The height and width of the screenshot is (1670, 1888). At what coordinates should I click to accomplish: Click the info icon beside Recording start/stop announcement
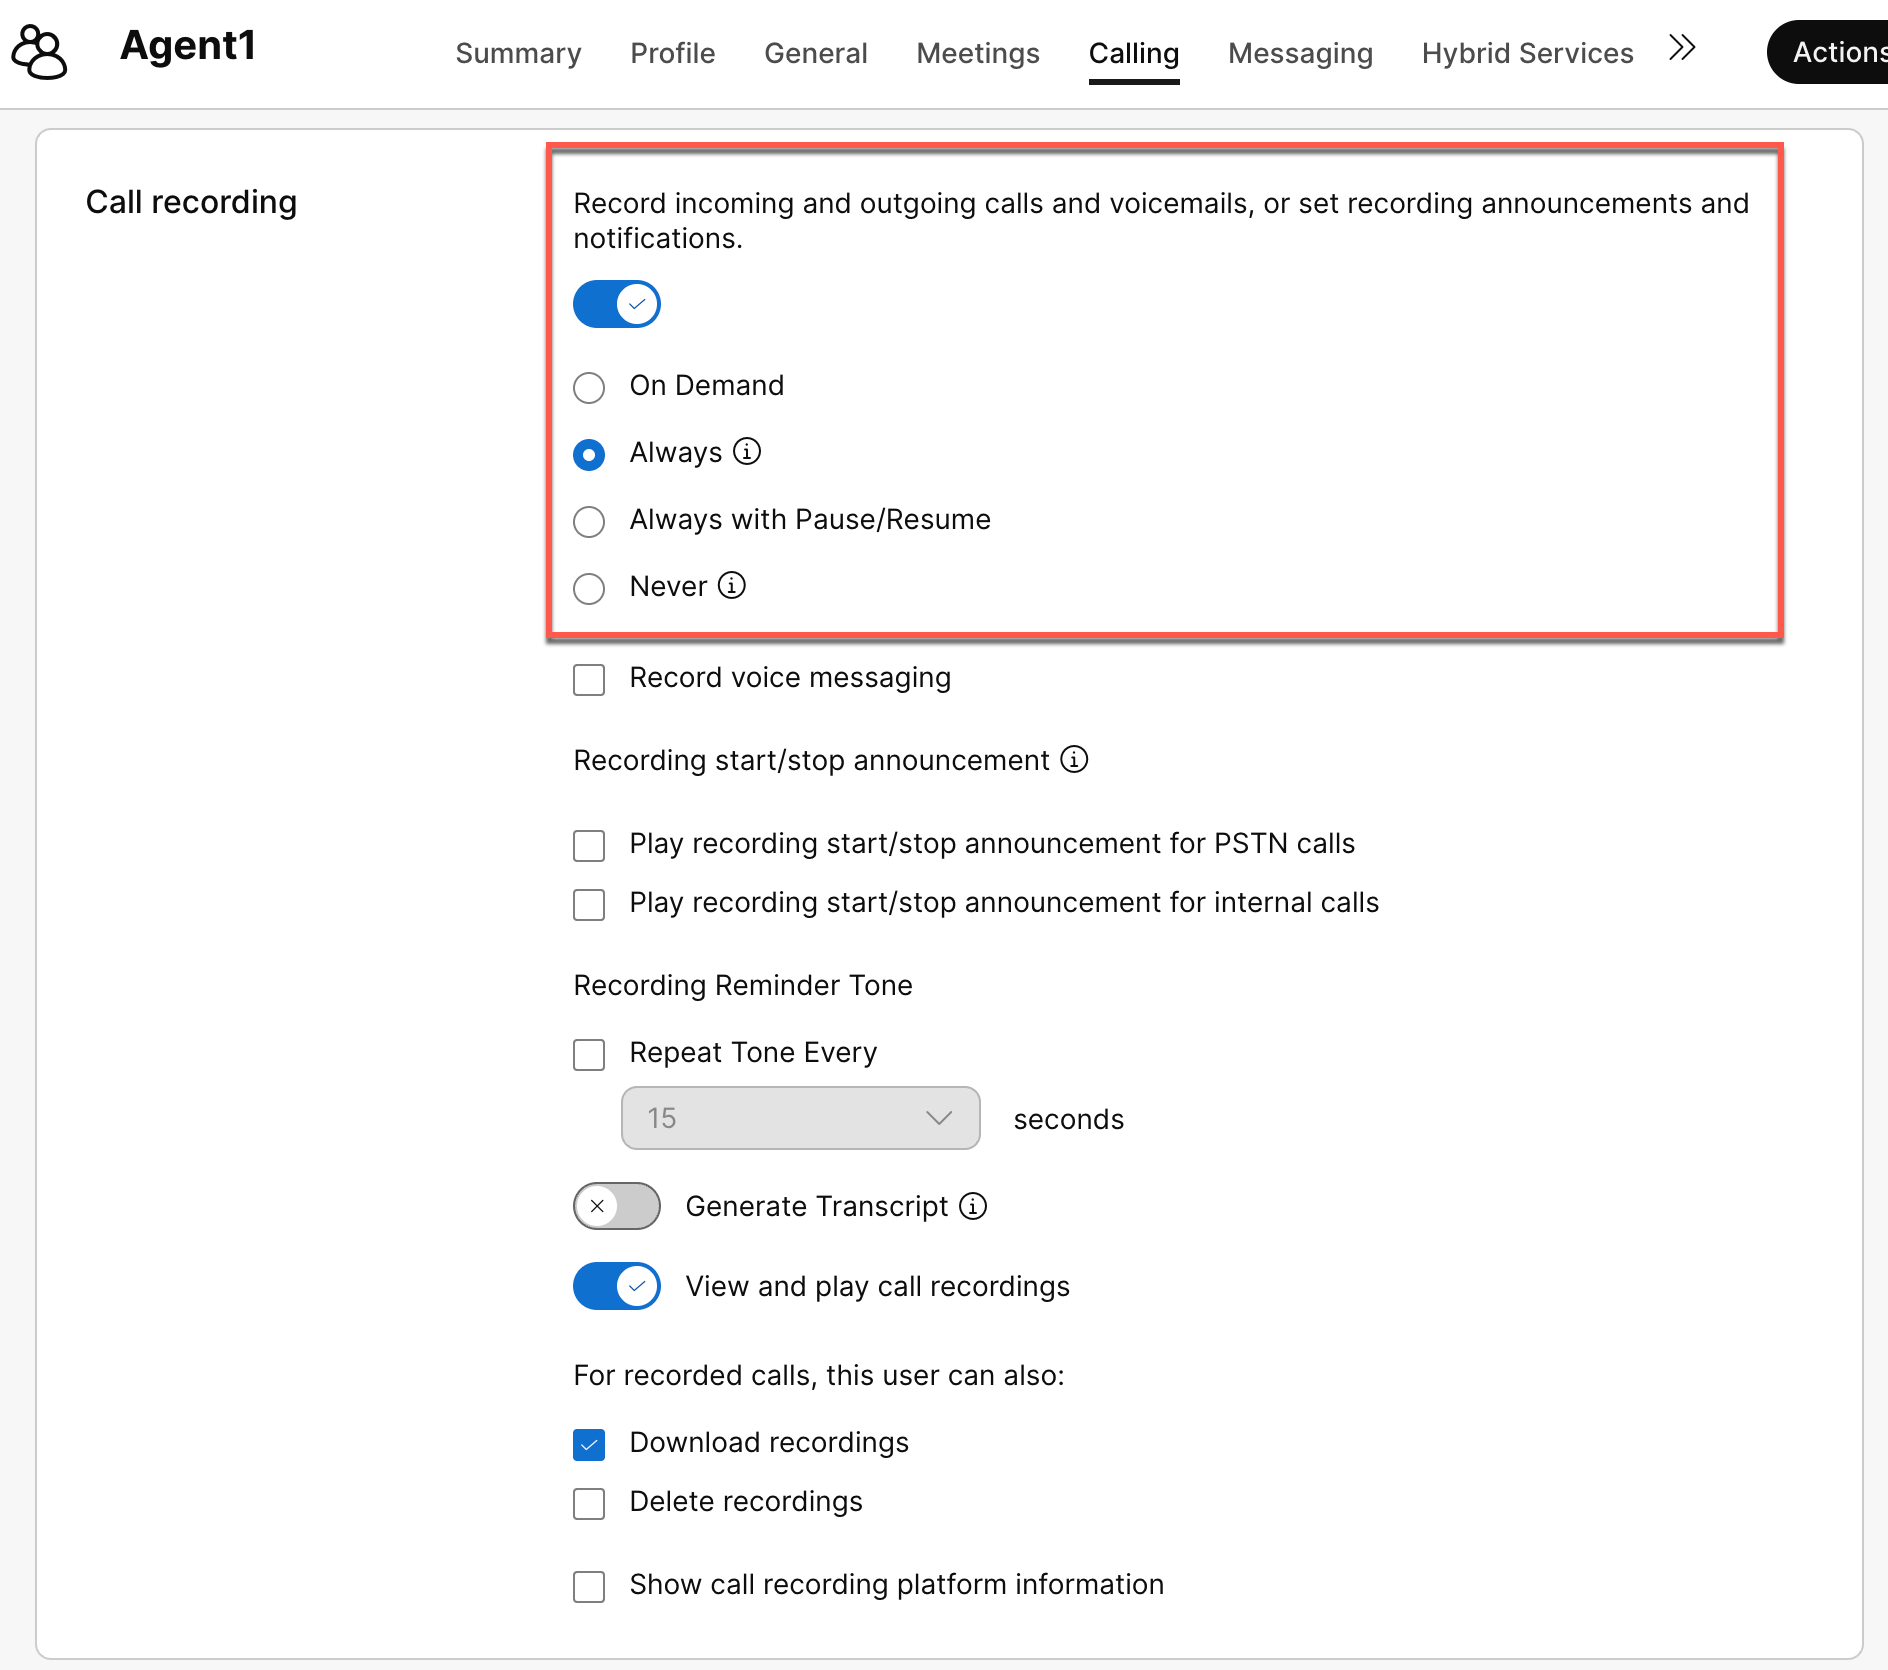pos(1073,760)
